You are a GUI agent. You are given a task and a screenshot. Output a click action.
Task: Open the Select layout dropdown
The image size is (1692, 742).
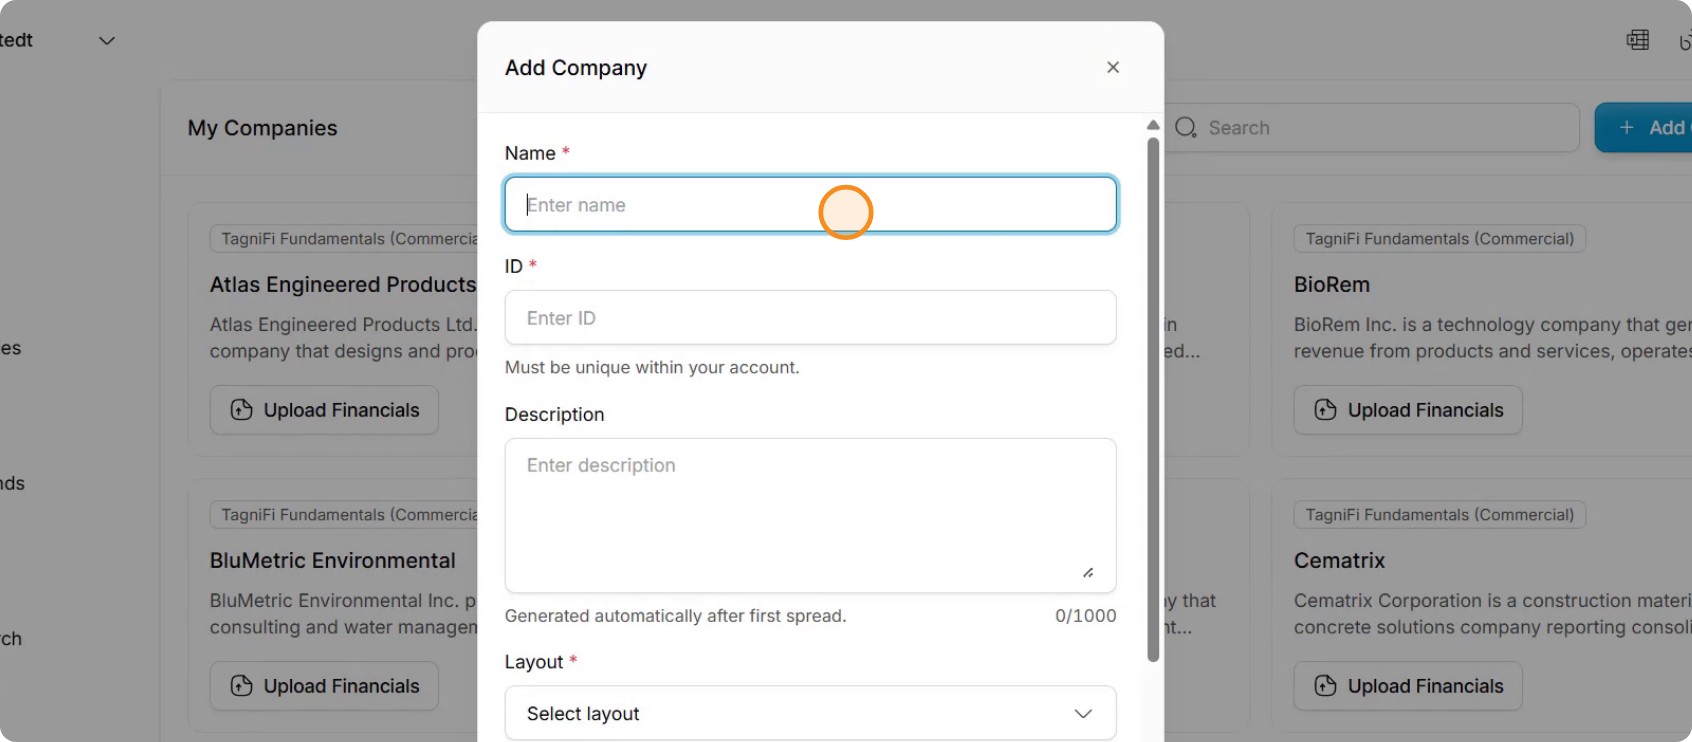[810, 713]
